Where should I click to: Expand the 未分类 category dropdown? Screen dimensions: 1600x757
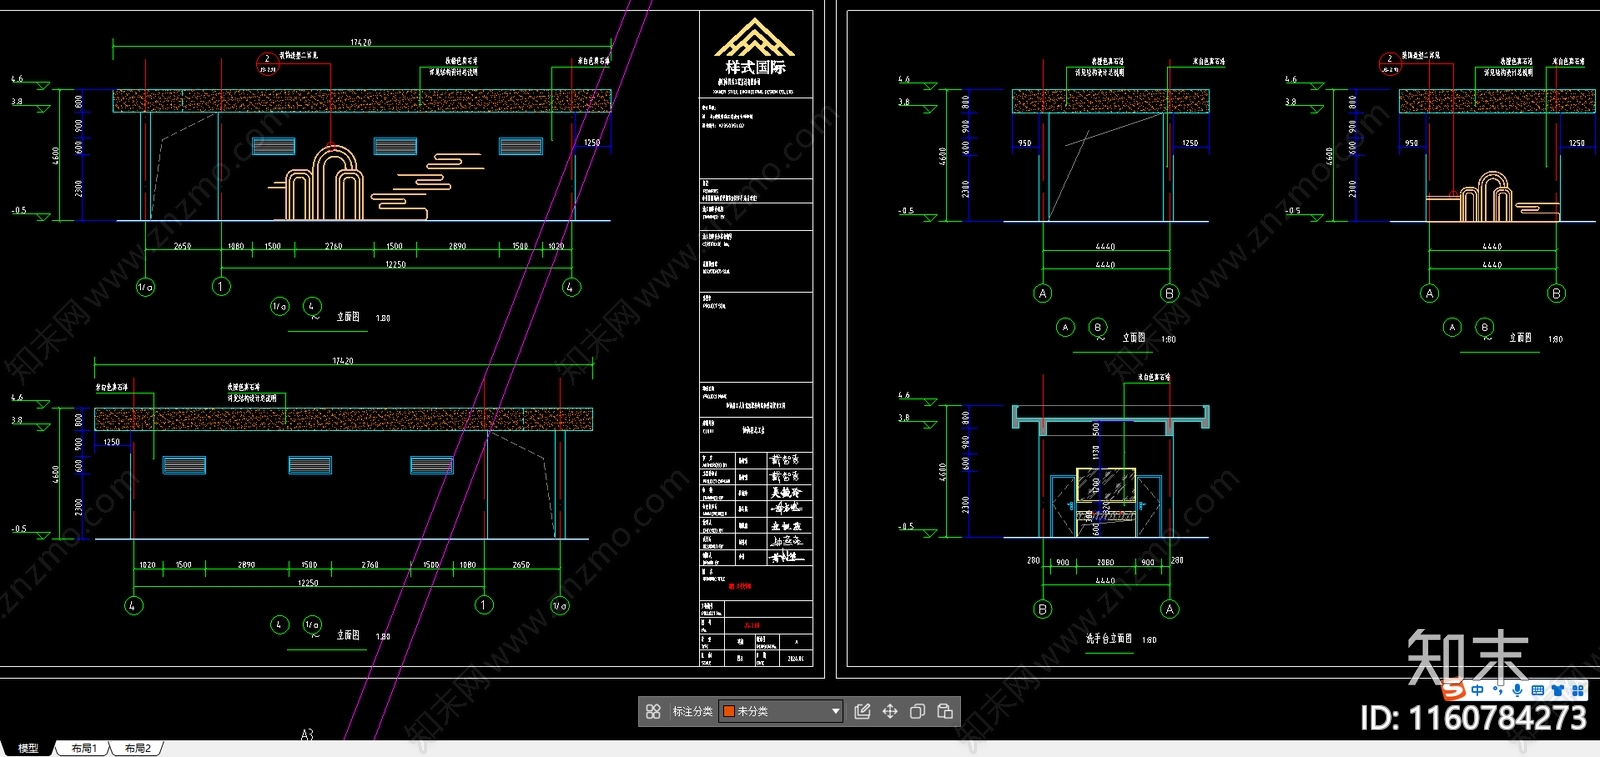point(836,711)
